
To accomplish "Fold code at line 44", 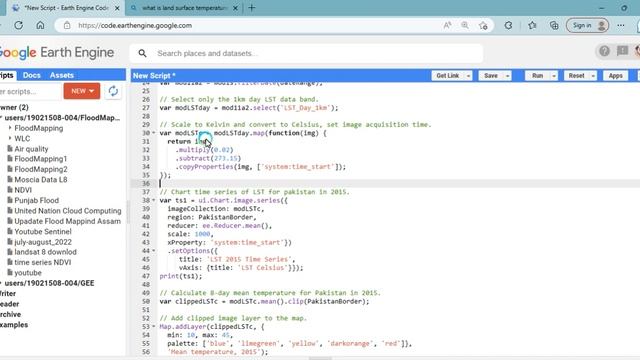I will pyautogui.click(x=154, y=251).
